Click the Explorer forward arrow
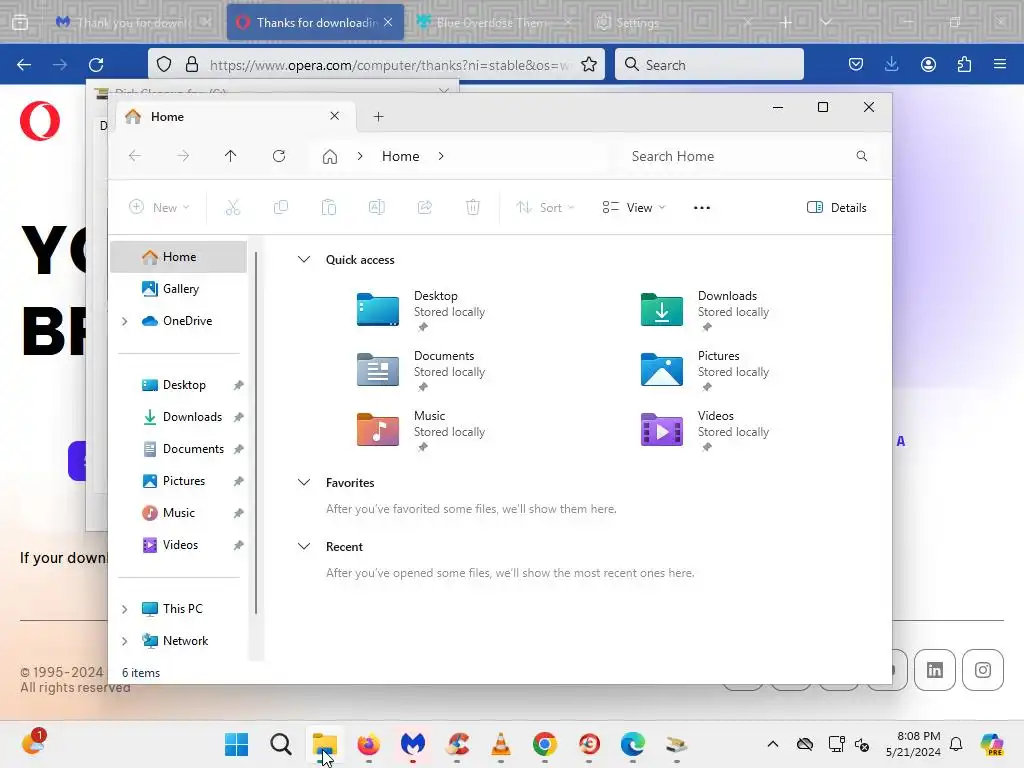Screen dimensions: 1024x768 (x=183, y=156)
